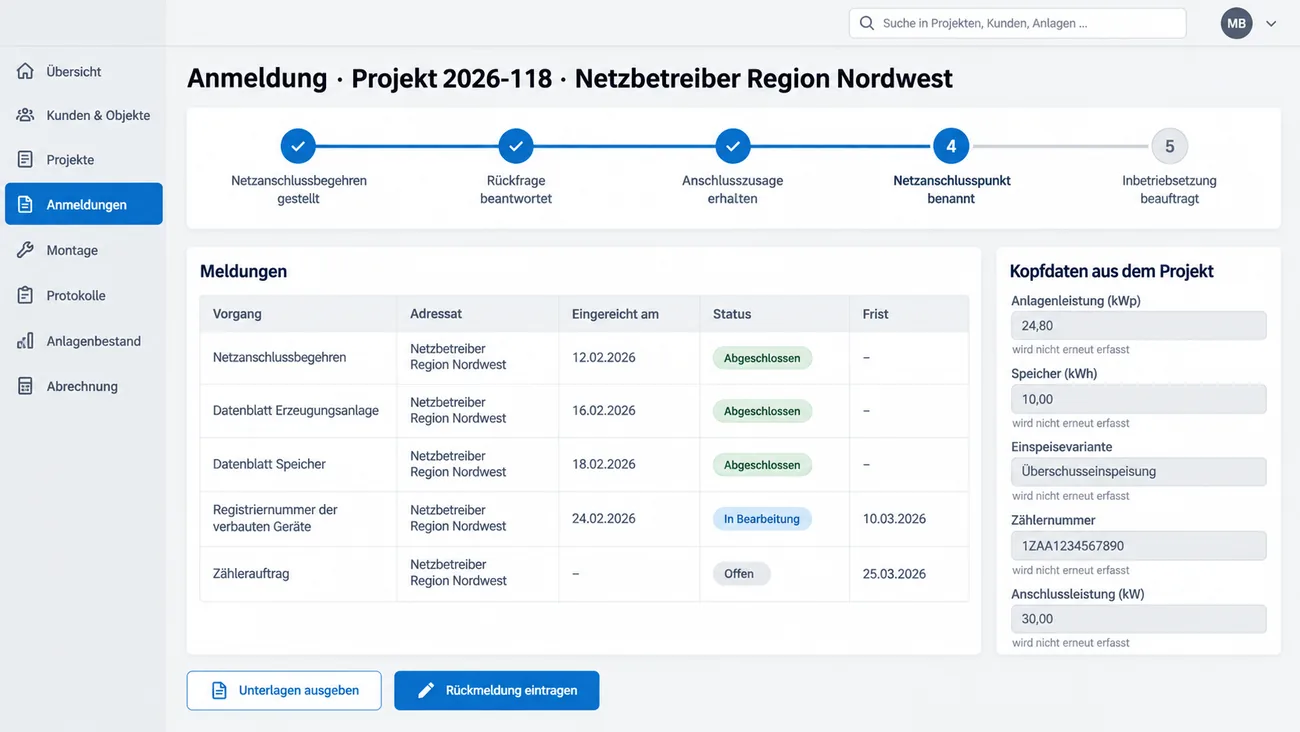Click the pencil icon on Rückmeldung eintragen

[425, 690]
